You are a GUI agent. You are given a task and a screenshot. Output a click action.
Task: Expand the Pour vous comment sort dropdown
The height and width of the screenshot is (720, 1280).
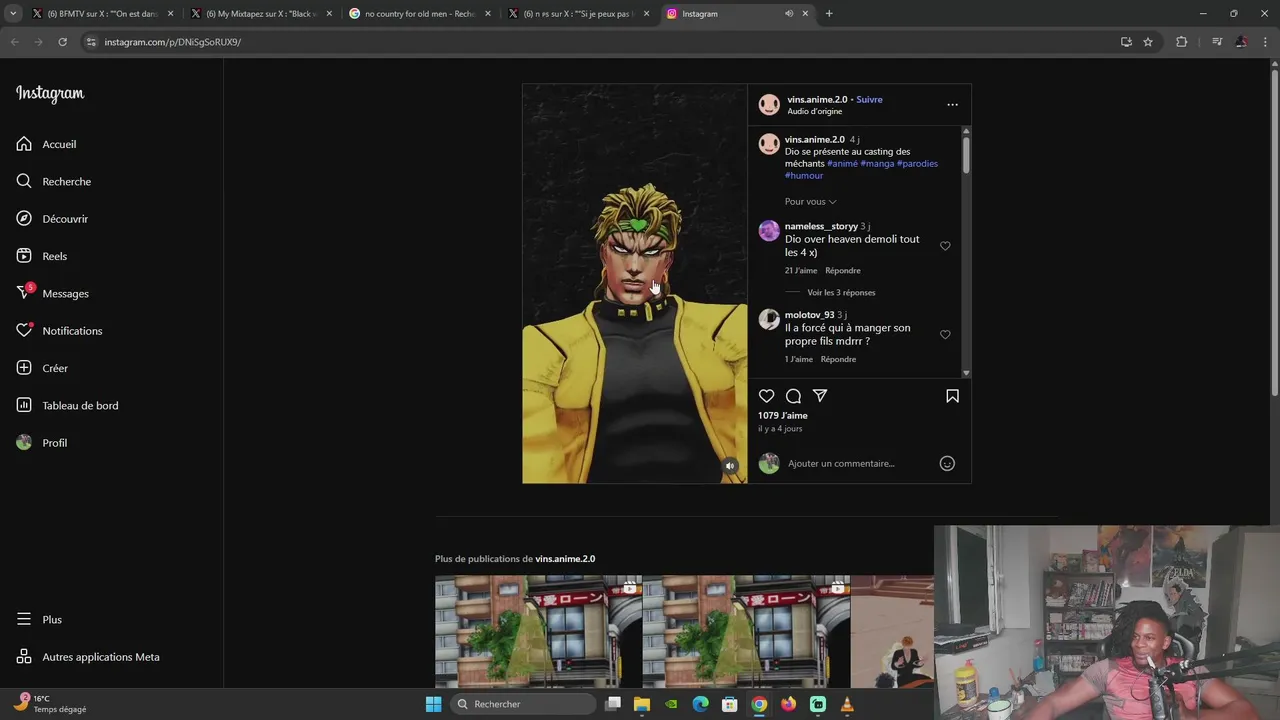tap(811, 202)
